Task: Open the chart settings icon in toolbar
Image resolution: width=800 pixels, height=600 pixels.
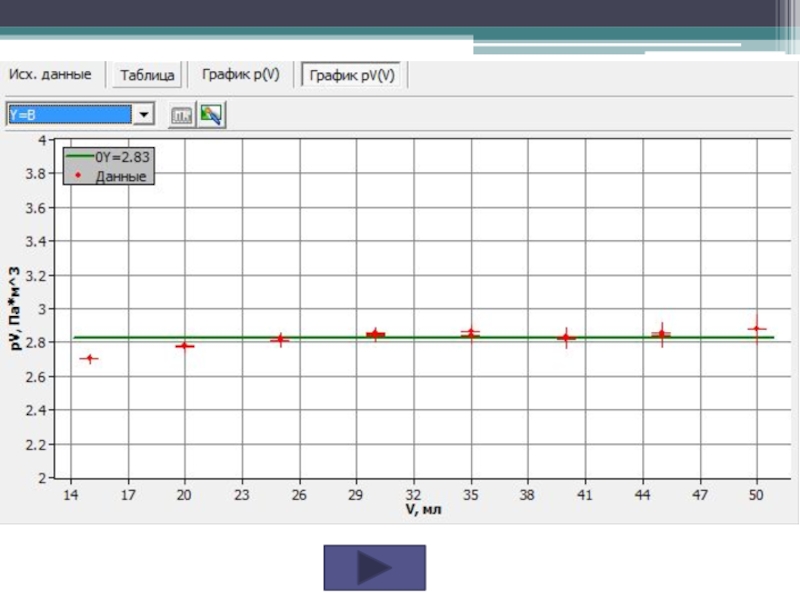Action: click(x=182, y=115)
